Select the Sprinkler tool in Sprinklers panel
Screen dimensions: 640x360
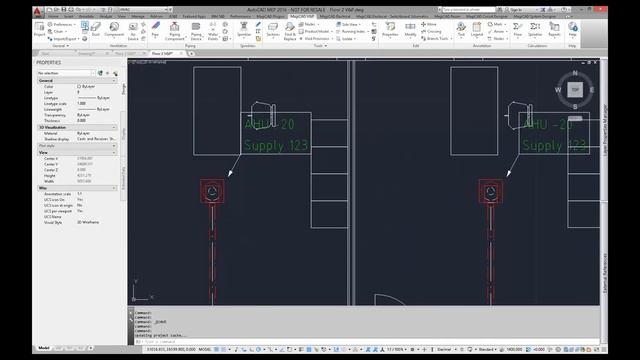click(x=244, y=30)
